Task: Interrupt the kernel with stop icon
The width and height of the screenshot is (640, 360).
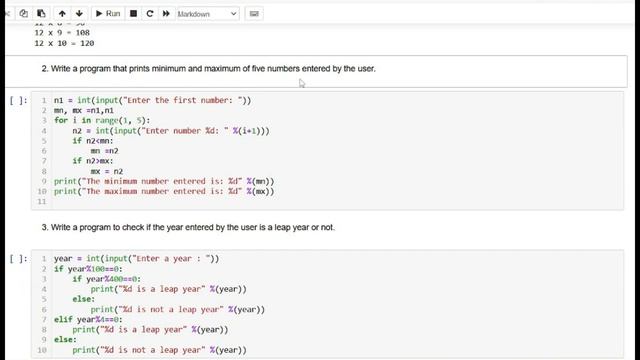Action: (133, 13)
